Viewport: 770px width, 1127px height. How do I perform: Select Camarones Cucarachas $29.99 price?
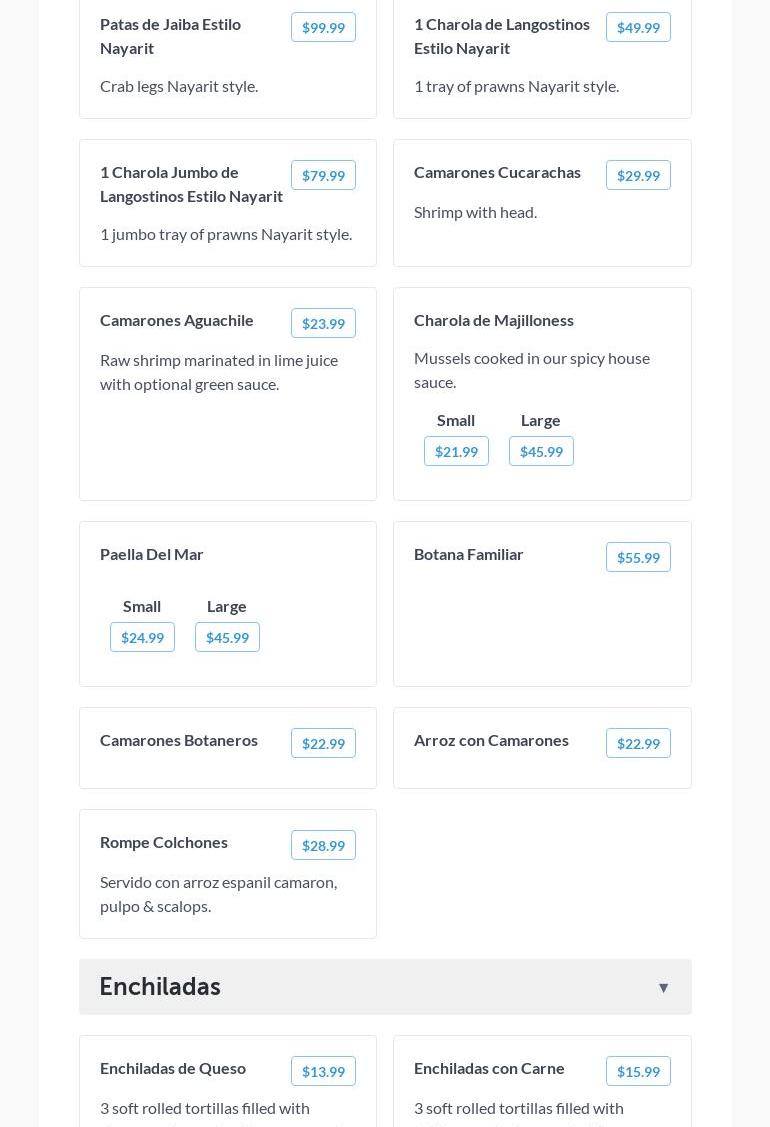point(638,175)
